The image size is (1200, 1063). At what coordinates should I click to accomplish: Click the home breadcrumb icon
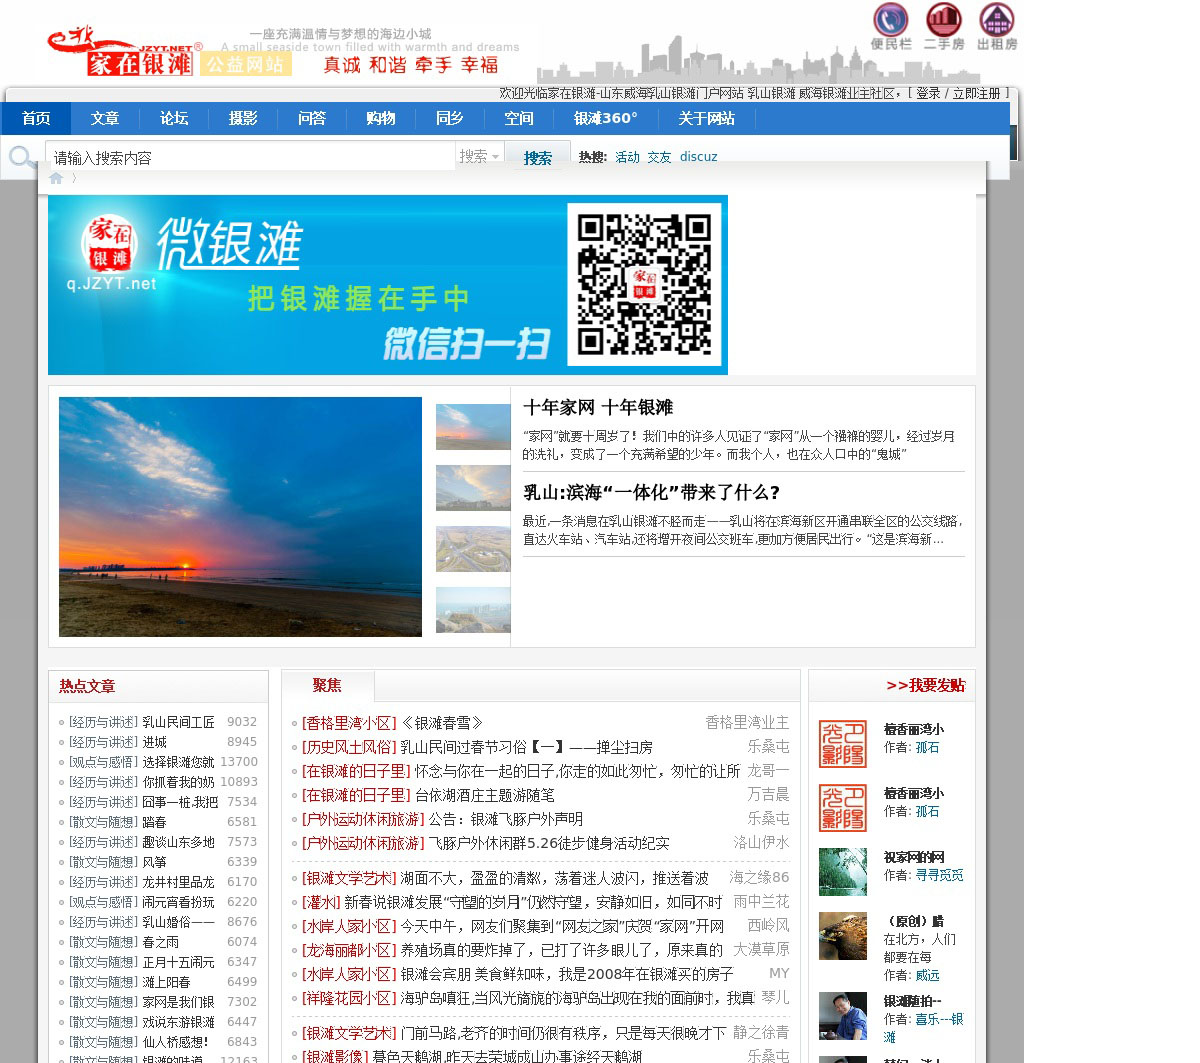click(56, 178)
